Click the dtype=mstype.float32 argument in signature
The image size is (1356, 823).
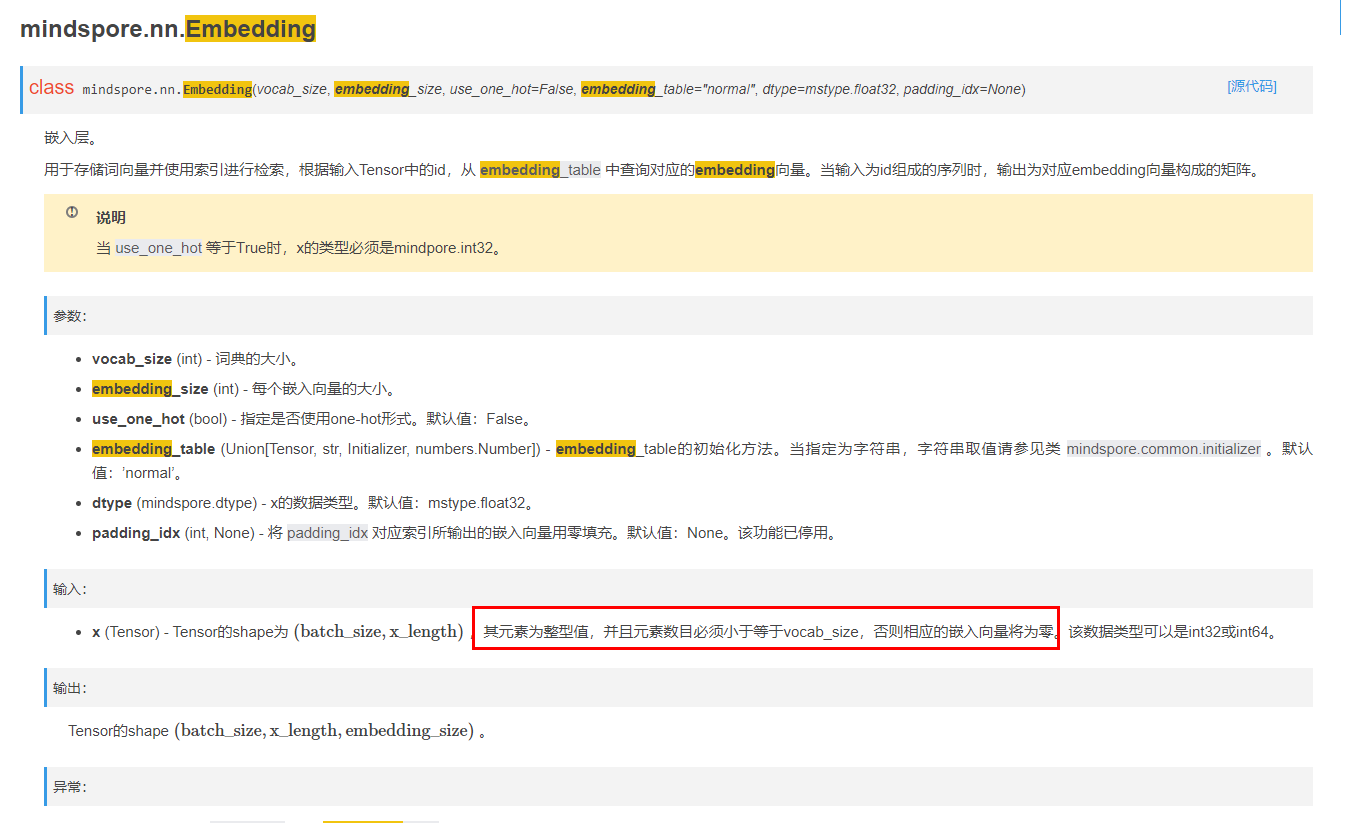(829, 89)
